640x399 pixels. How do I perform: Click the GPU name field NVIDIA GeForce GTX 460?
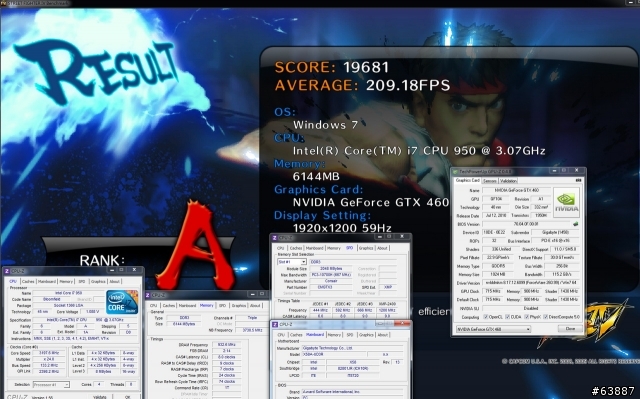coord(516,190)
